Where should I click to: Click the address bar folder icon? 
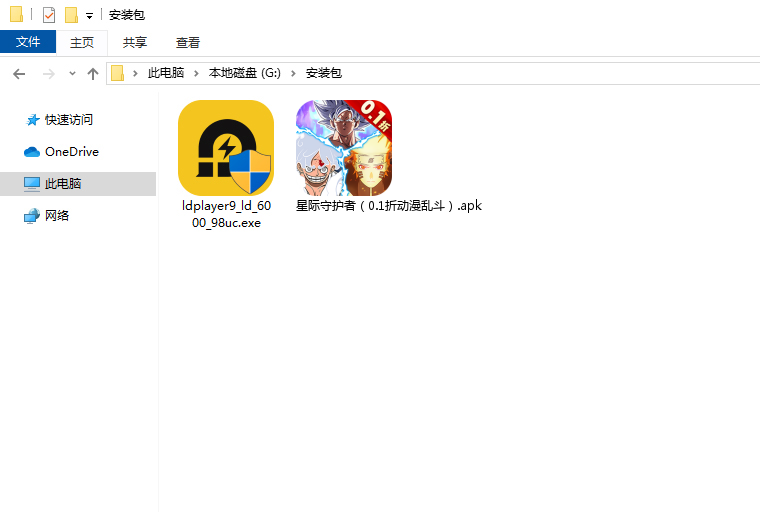point(118,73)
